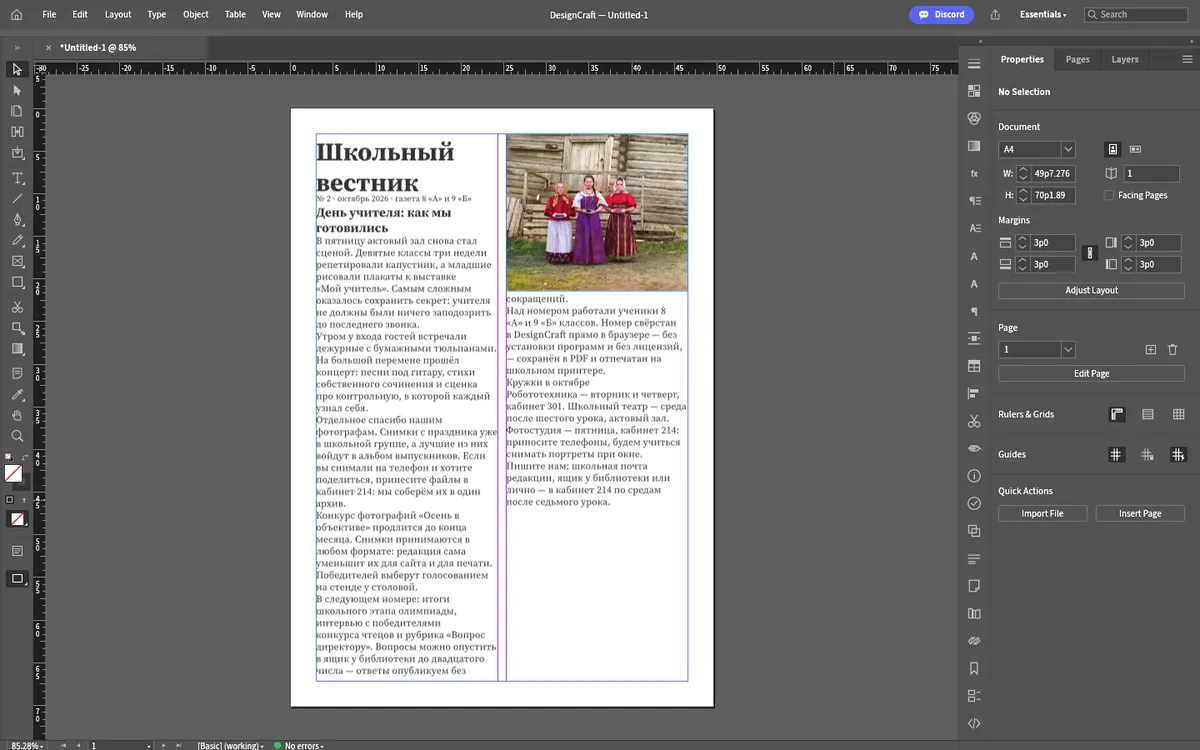The image size is (1200, 750).
Task: Activate the Line tool
Action: [x=17, y=198]
